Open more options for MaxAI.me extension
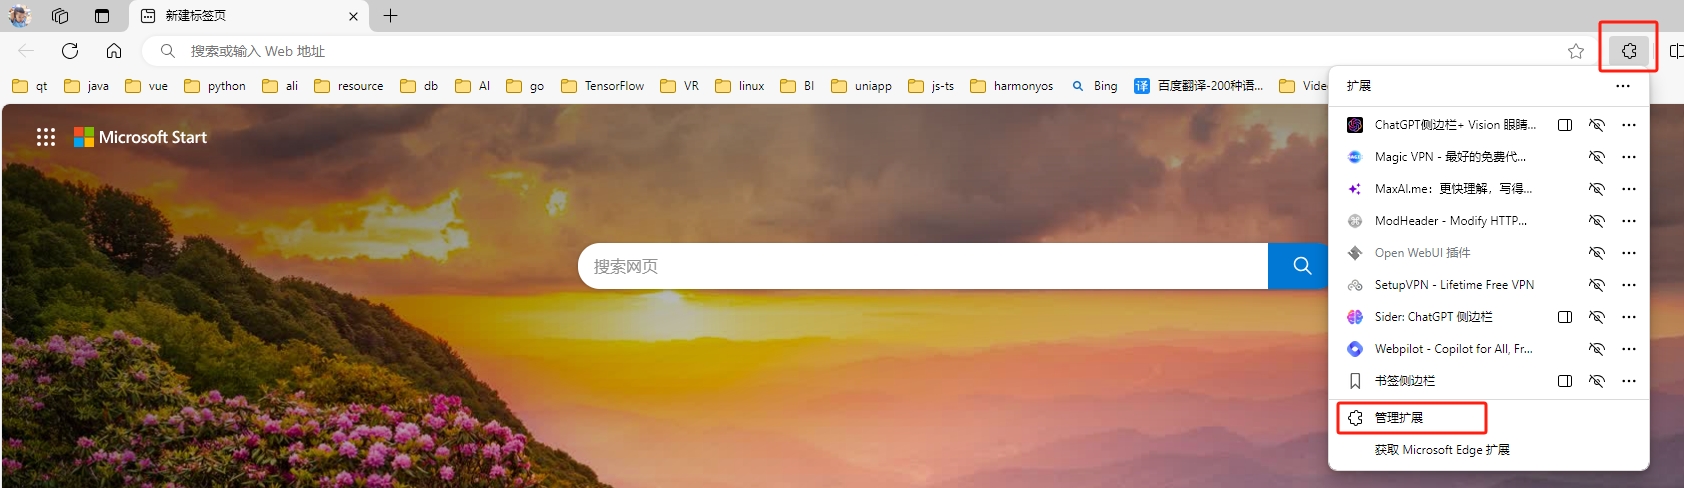 click(x=1629, y=189)
